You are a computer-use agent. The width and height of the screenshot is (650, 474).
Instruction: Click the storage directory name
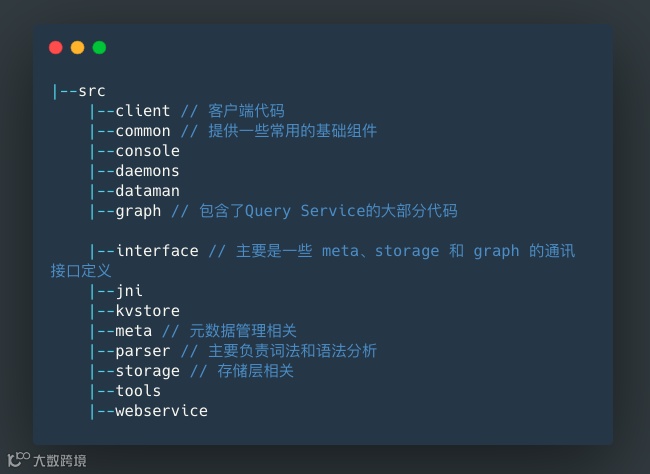click(147, 371)
